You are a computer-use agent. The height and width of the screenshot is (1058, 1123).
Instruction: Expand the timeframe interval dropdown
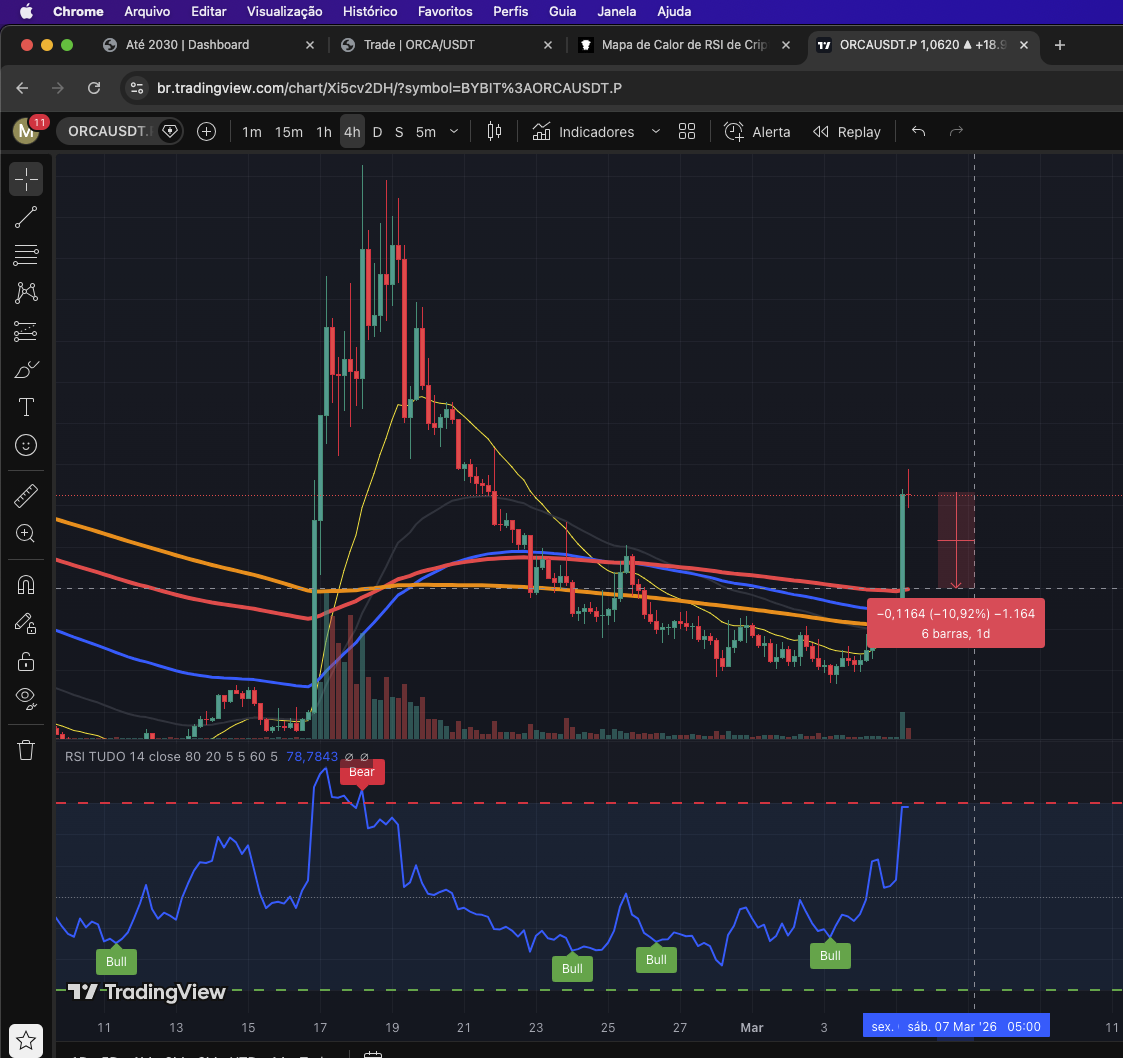coord(455,131)
